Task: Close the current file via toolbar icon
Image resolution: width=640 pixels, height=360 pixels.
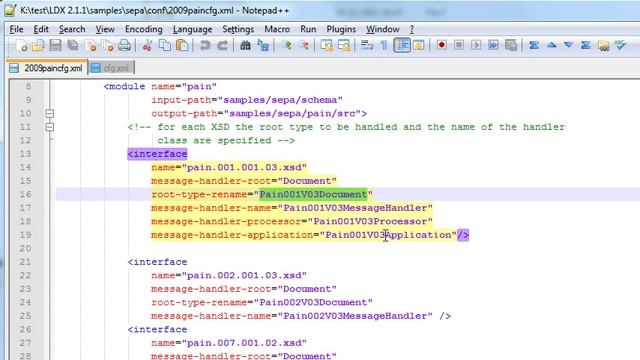Action: (90, 45)
